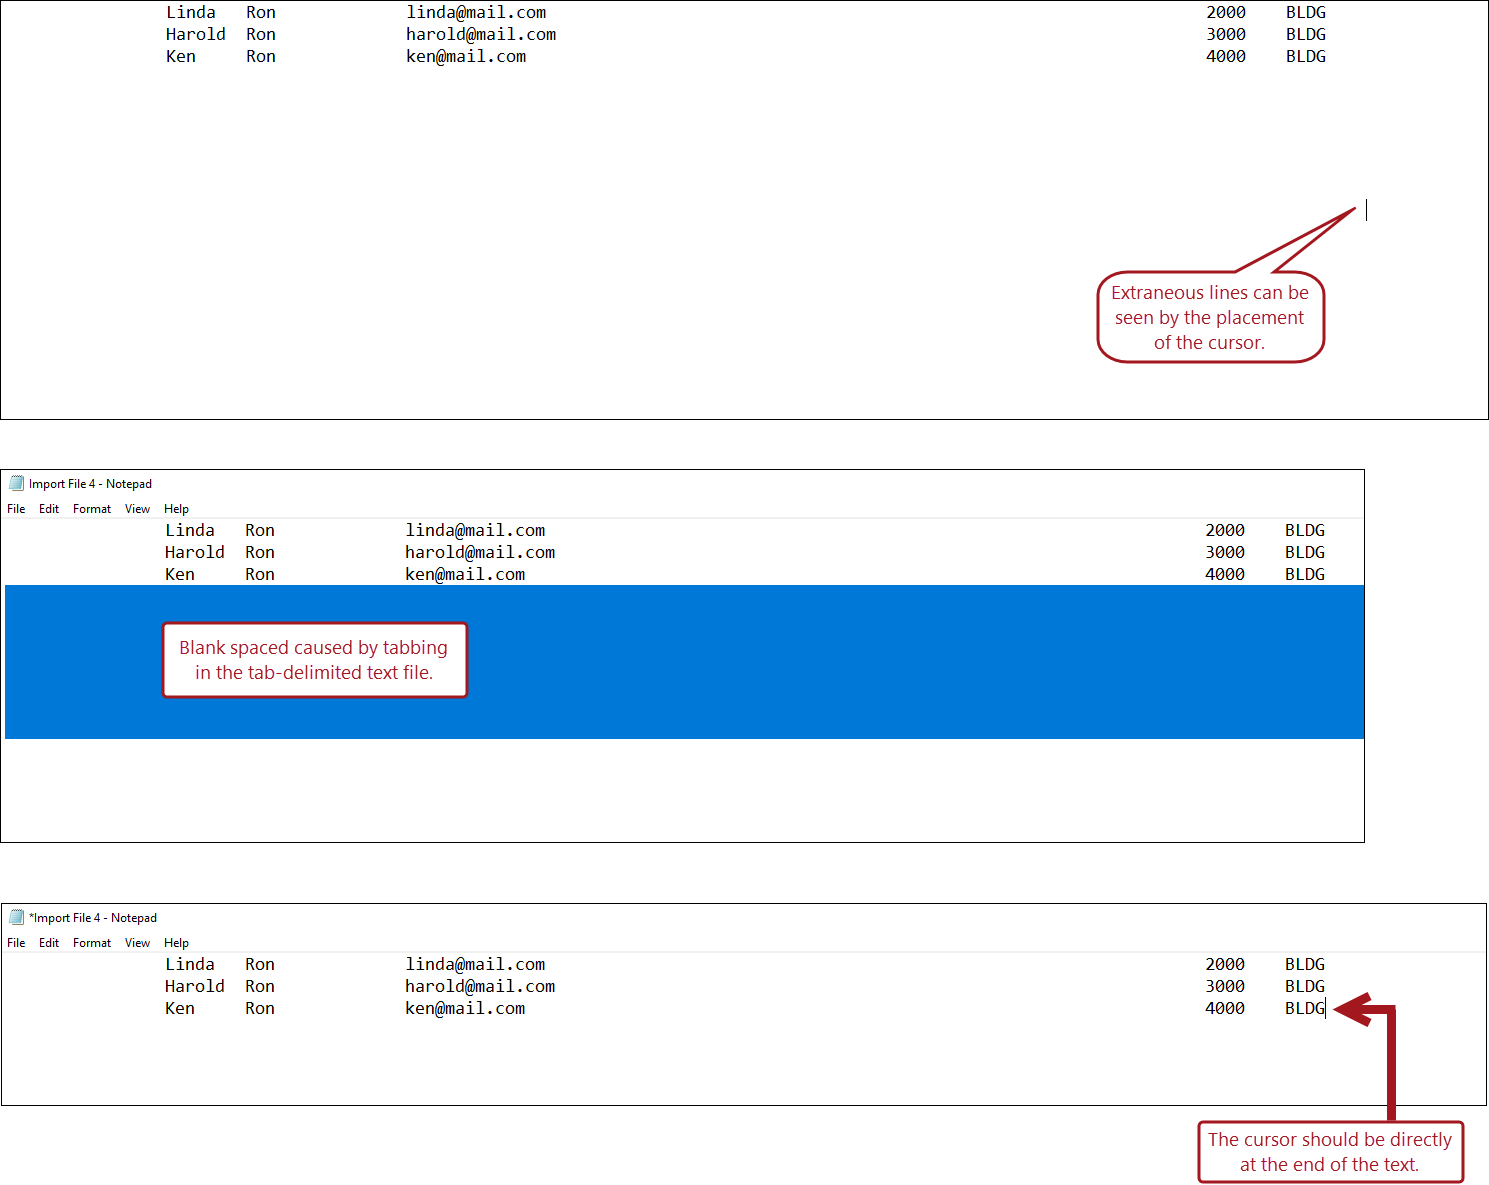1489x1185 pixels.
Task: Click 'Linda' in the middle Notepad window
Action: [x=190, y=530]
